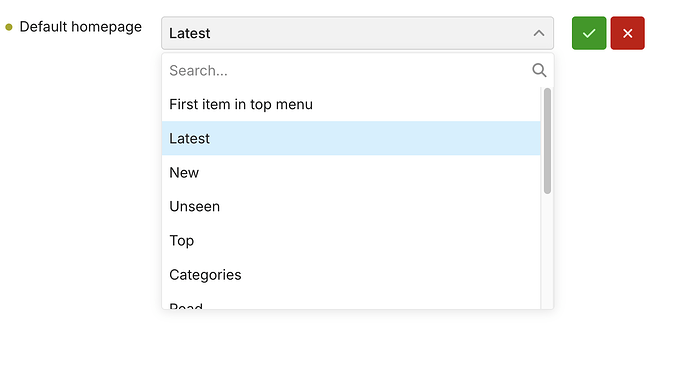Focus the Search... filter field
690x372 pixels.
pyautogui.click(x=350, y=70)
